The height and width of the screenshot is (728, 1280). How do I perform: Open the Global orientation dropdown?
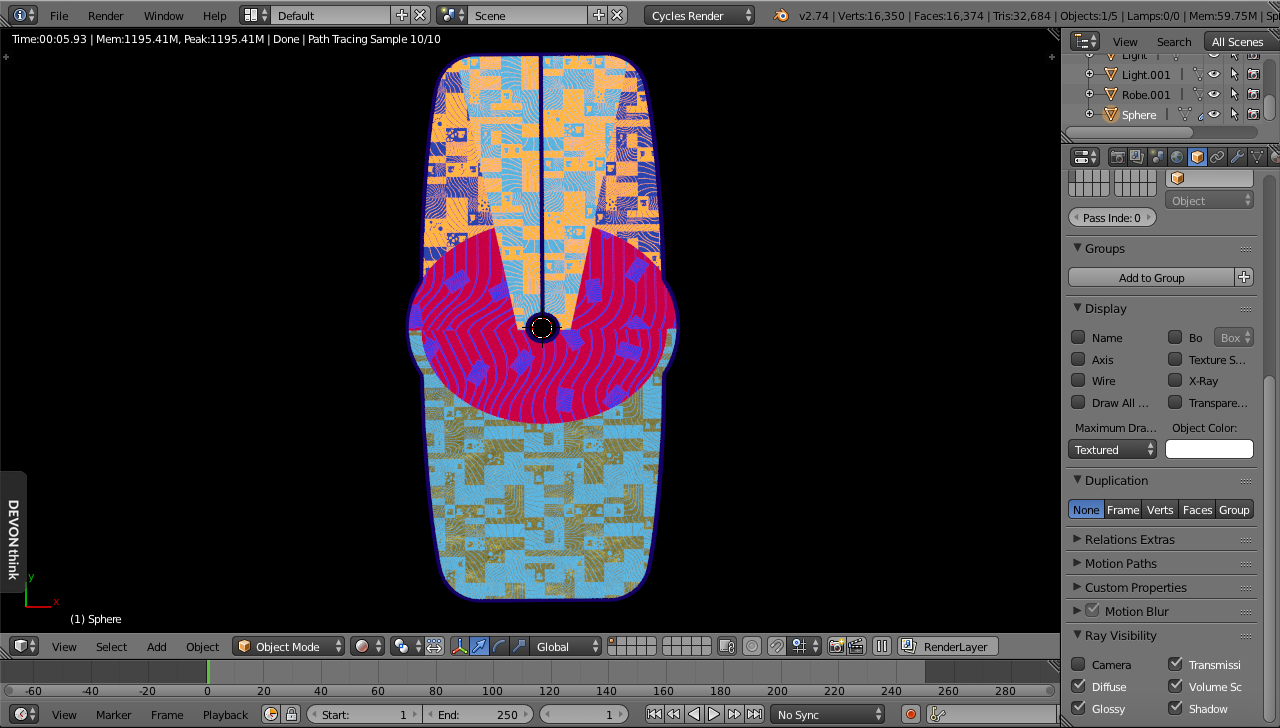click(x=566, y=646)
